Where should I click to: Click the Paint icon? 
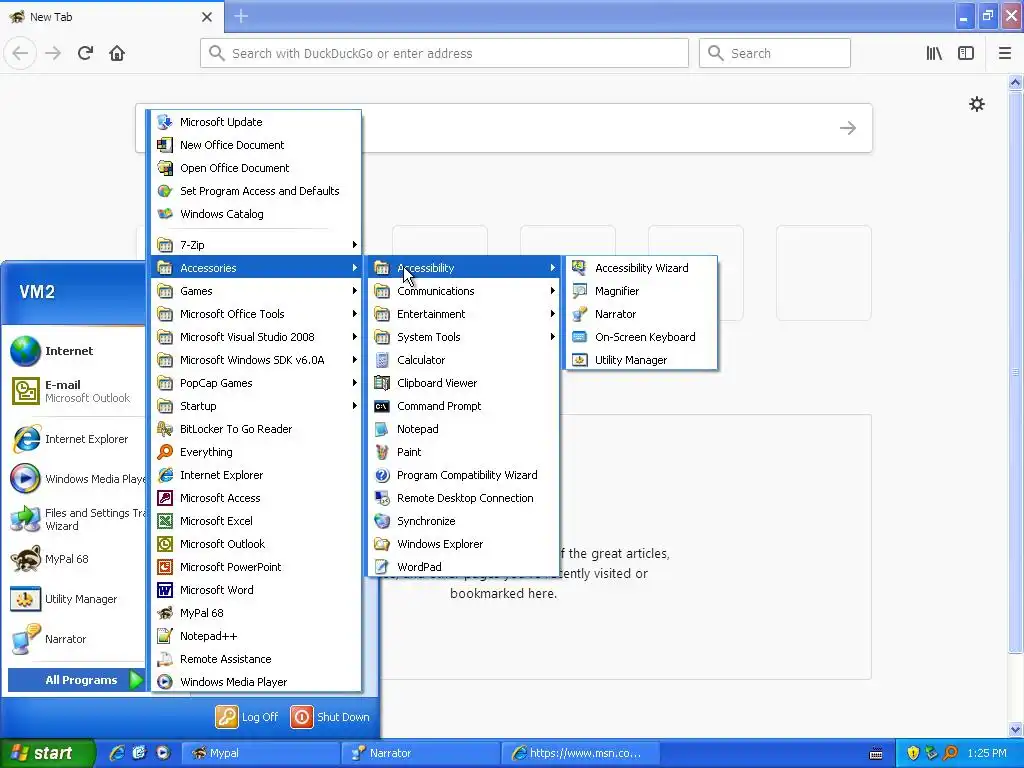382,452
